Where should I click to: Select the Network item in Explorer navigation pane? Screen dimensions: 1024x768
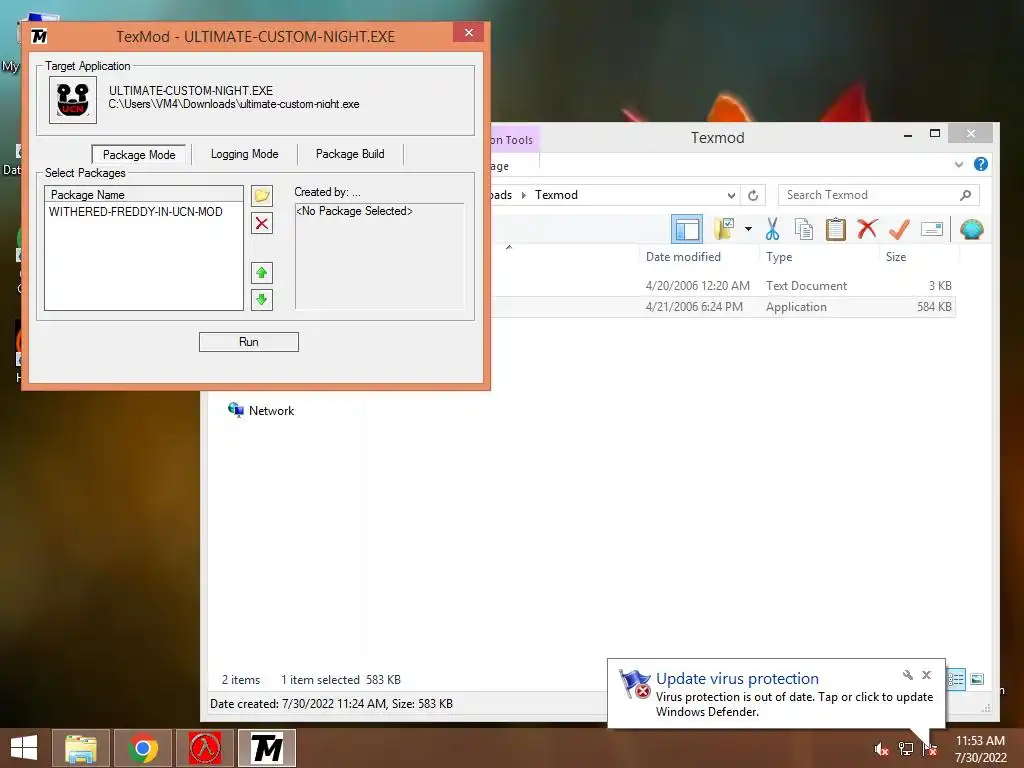click(x=261, y=410)
